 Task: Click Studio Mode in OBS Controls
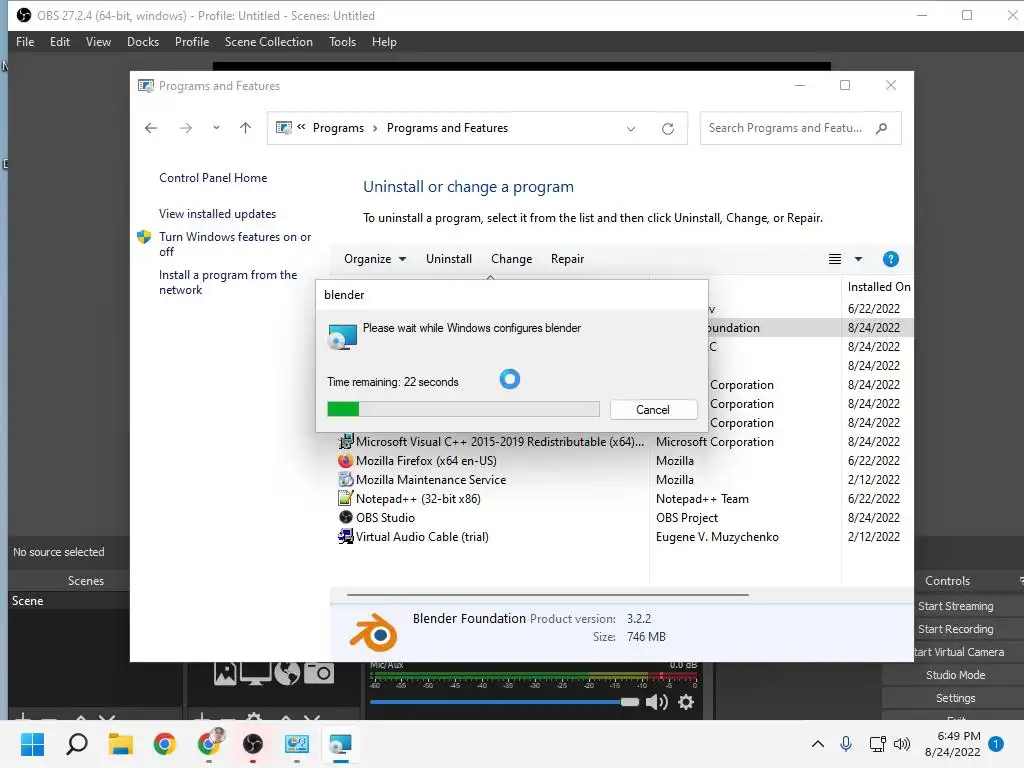[955, 675]
